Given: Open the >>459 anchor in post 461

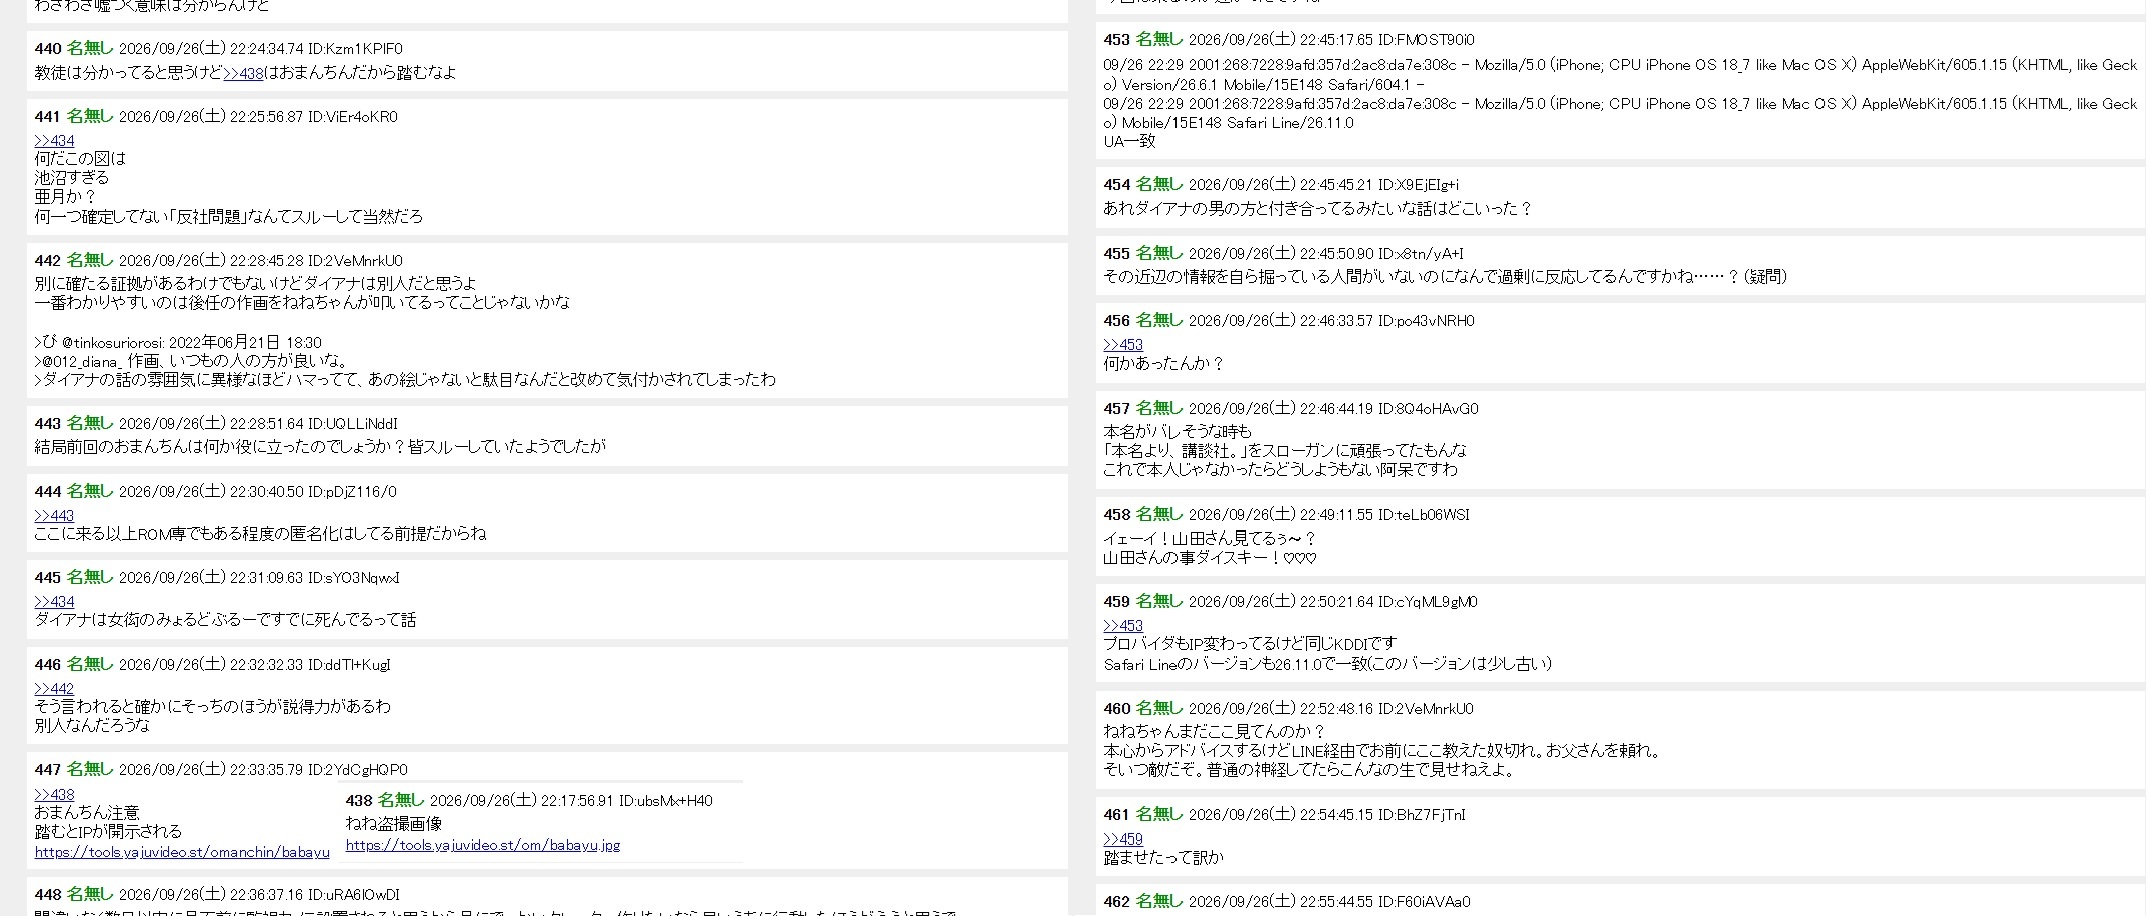Looking at the screenshot, I should (x=1123, y=840).
